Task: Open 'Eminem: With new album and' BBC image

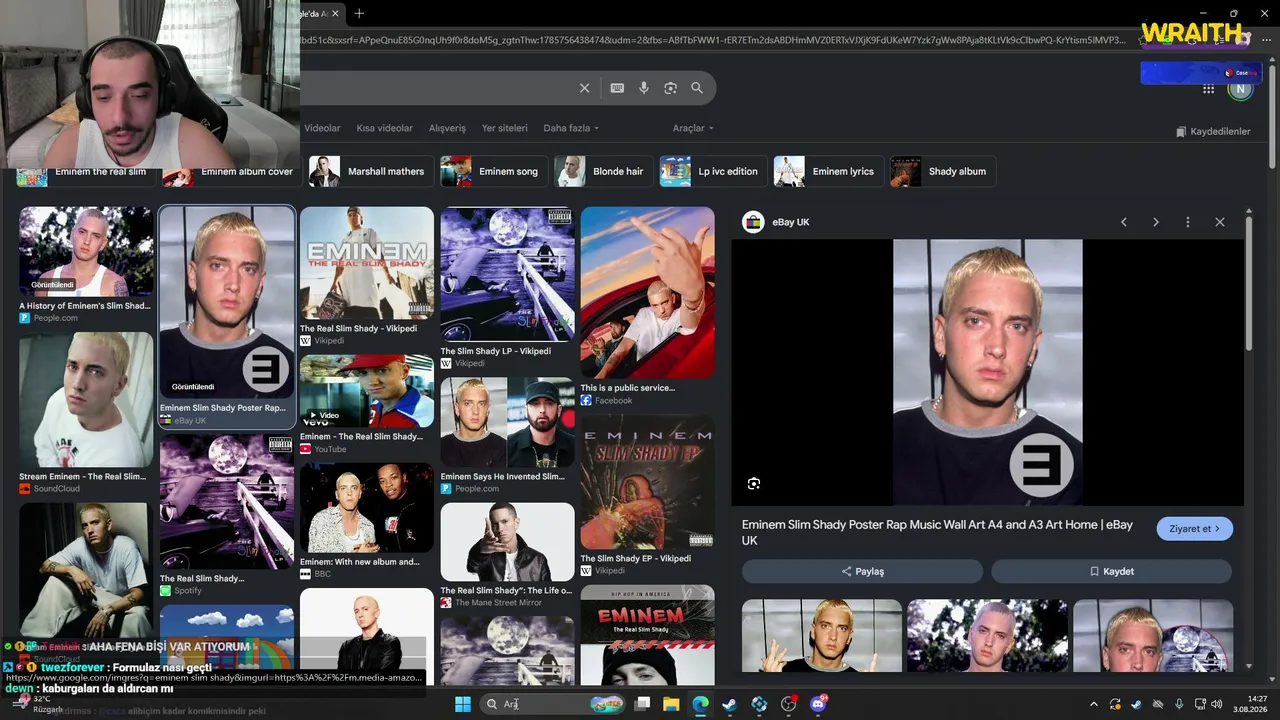Action: click(x=367, y=509)
